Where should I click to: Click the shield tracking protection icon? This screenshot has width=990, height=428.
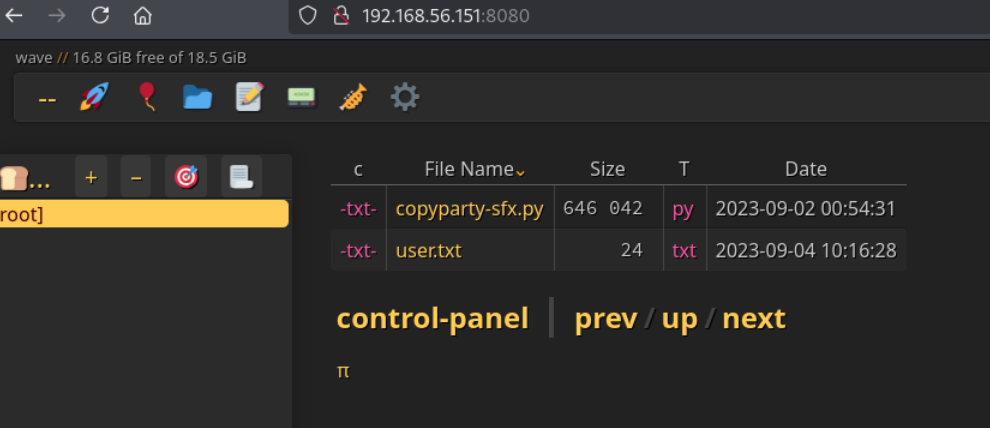click(x=307, y=16)
